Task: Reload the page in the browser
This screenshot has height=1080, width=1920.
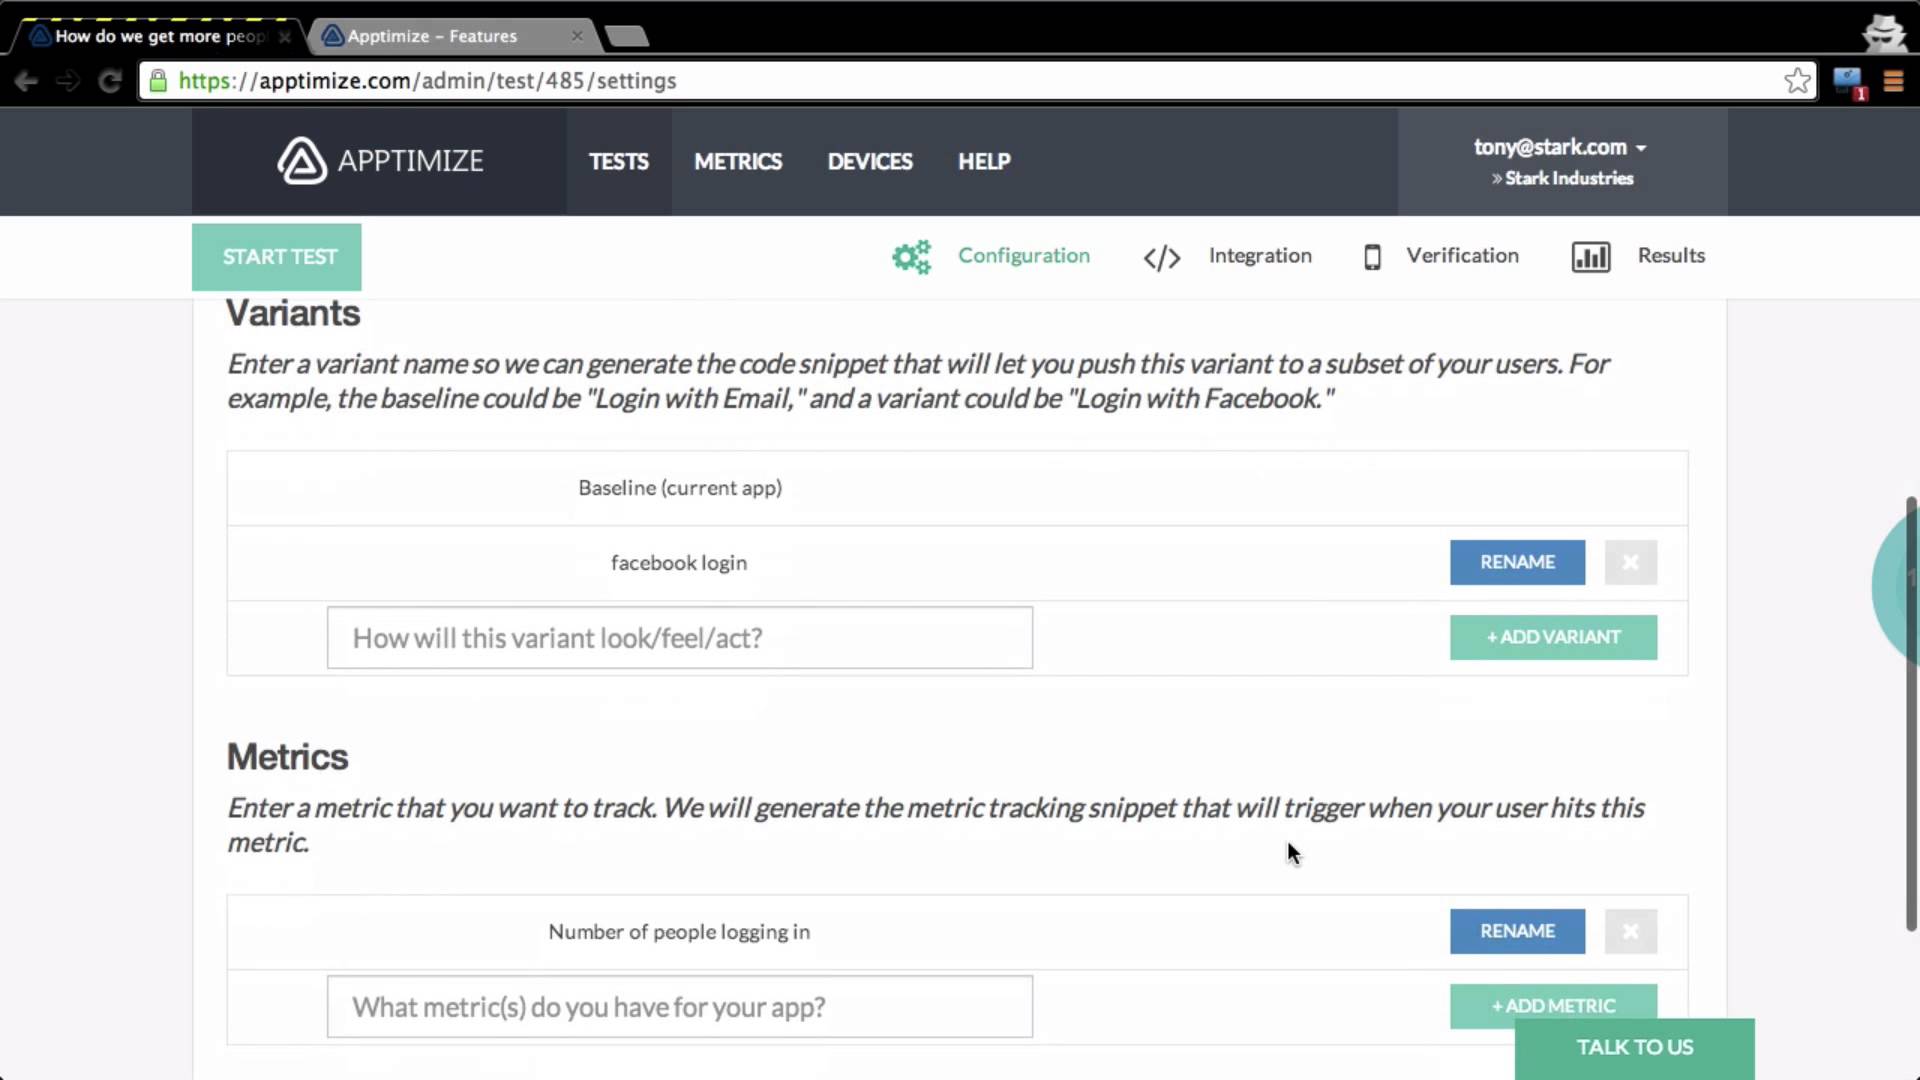Action: 110,81
